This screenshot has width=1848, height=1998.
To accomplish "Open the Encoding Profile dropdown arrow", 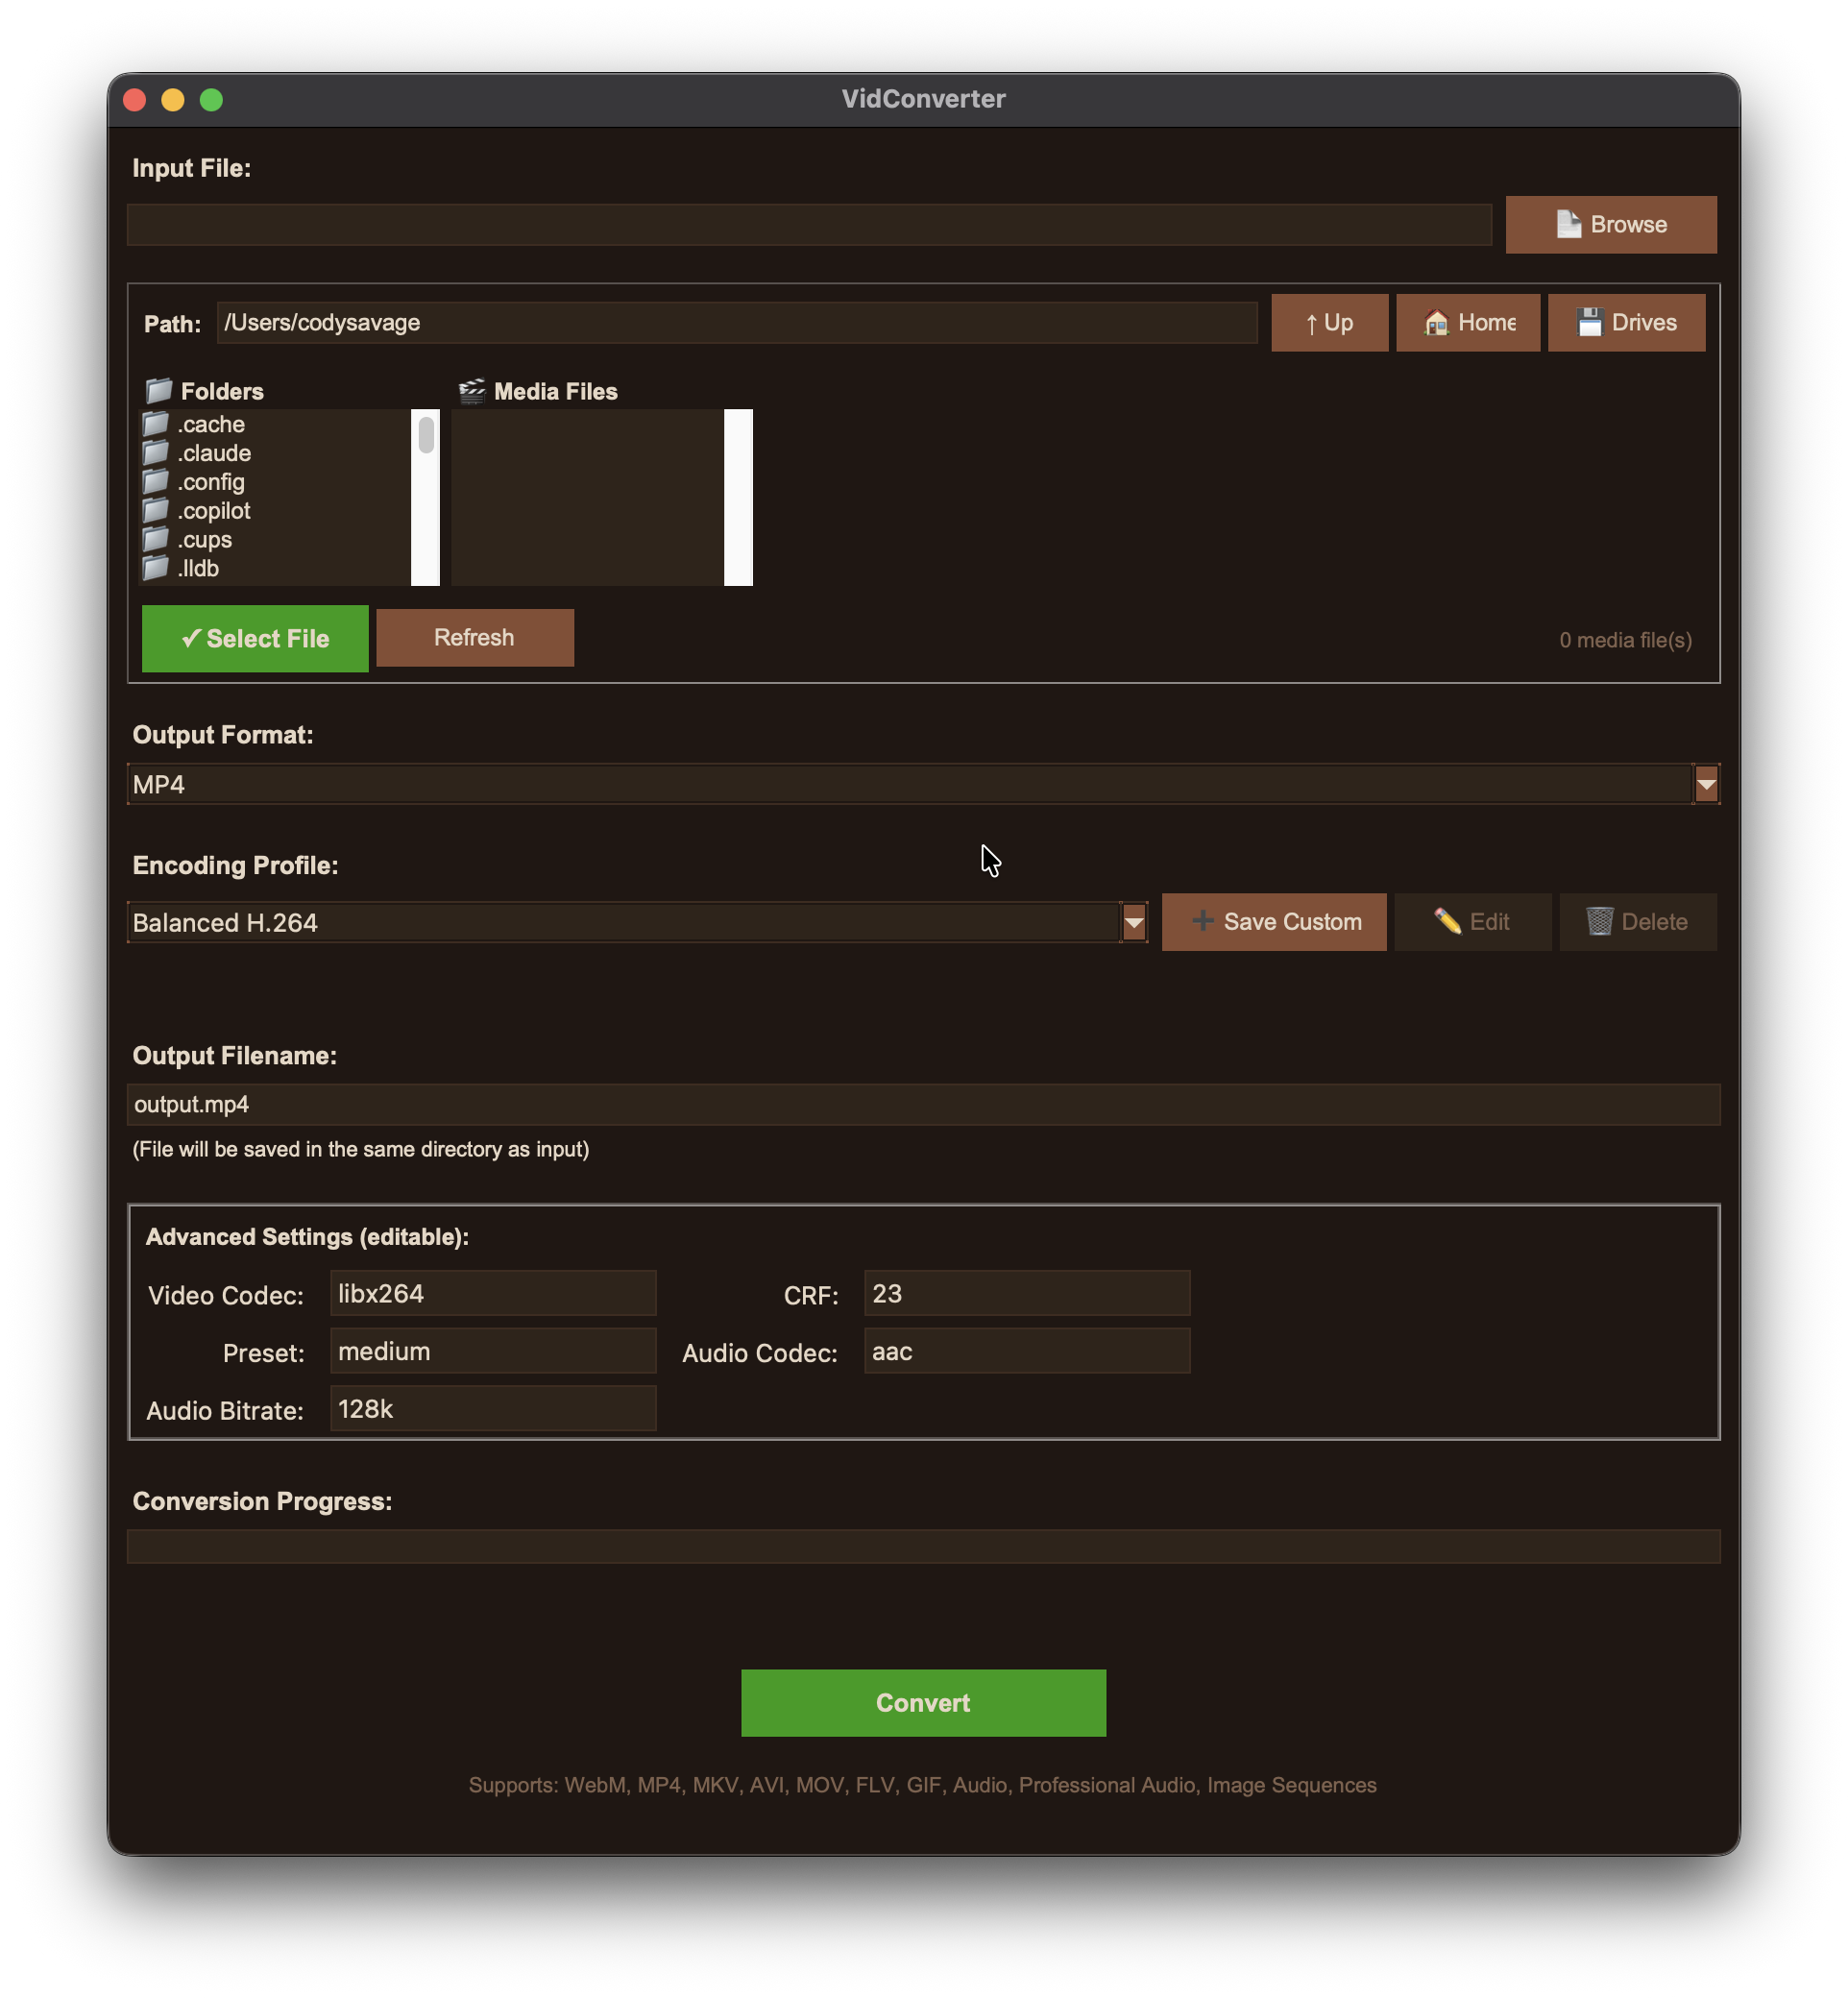I will (1133, 923).
